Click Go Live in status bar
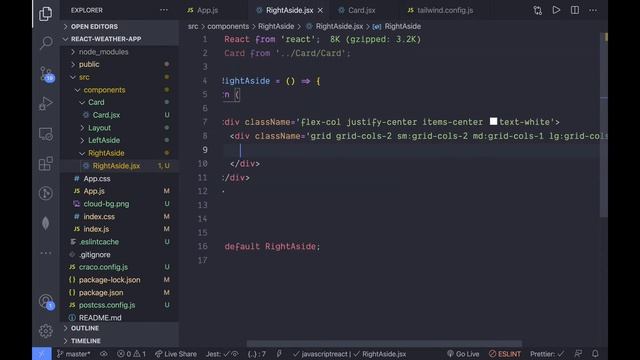The image size is (640, 360). click(463, 354)
